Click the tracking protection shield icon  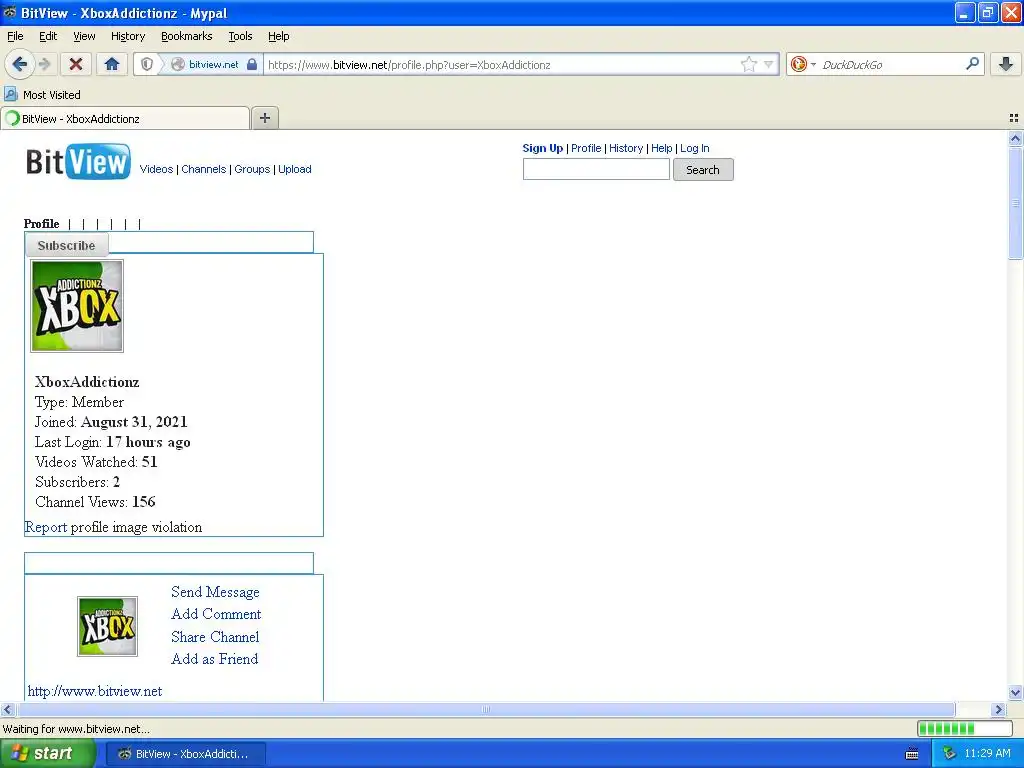point(147,64)
